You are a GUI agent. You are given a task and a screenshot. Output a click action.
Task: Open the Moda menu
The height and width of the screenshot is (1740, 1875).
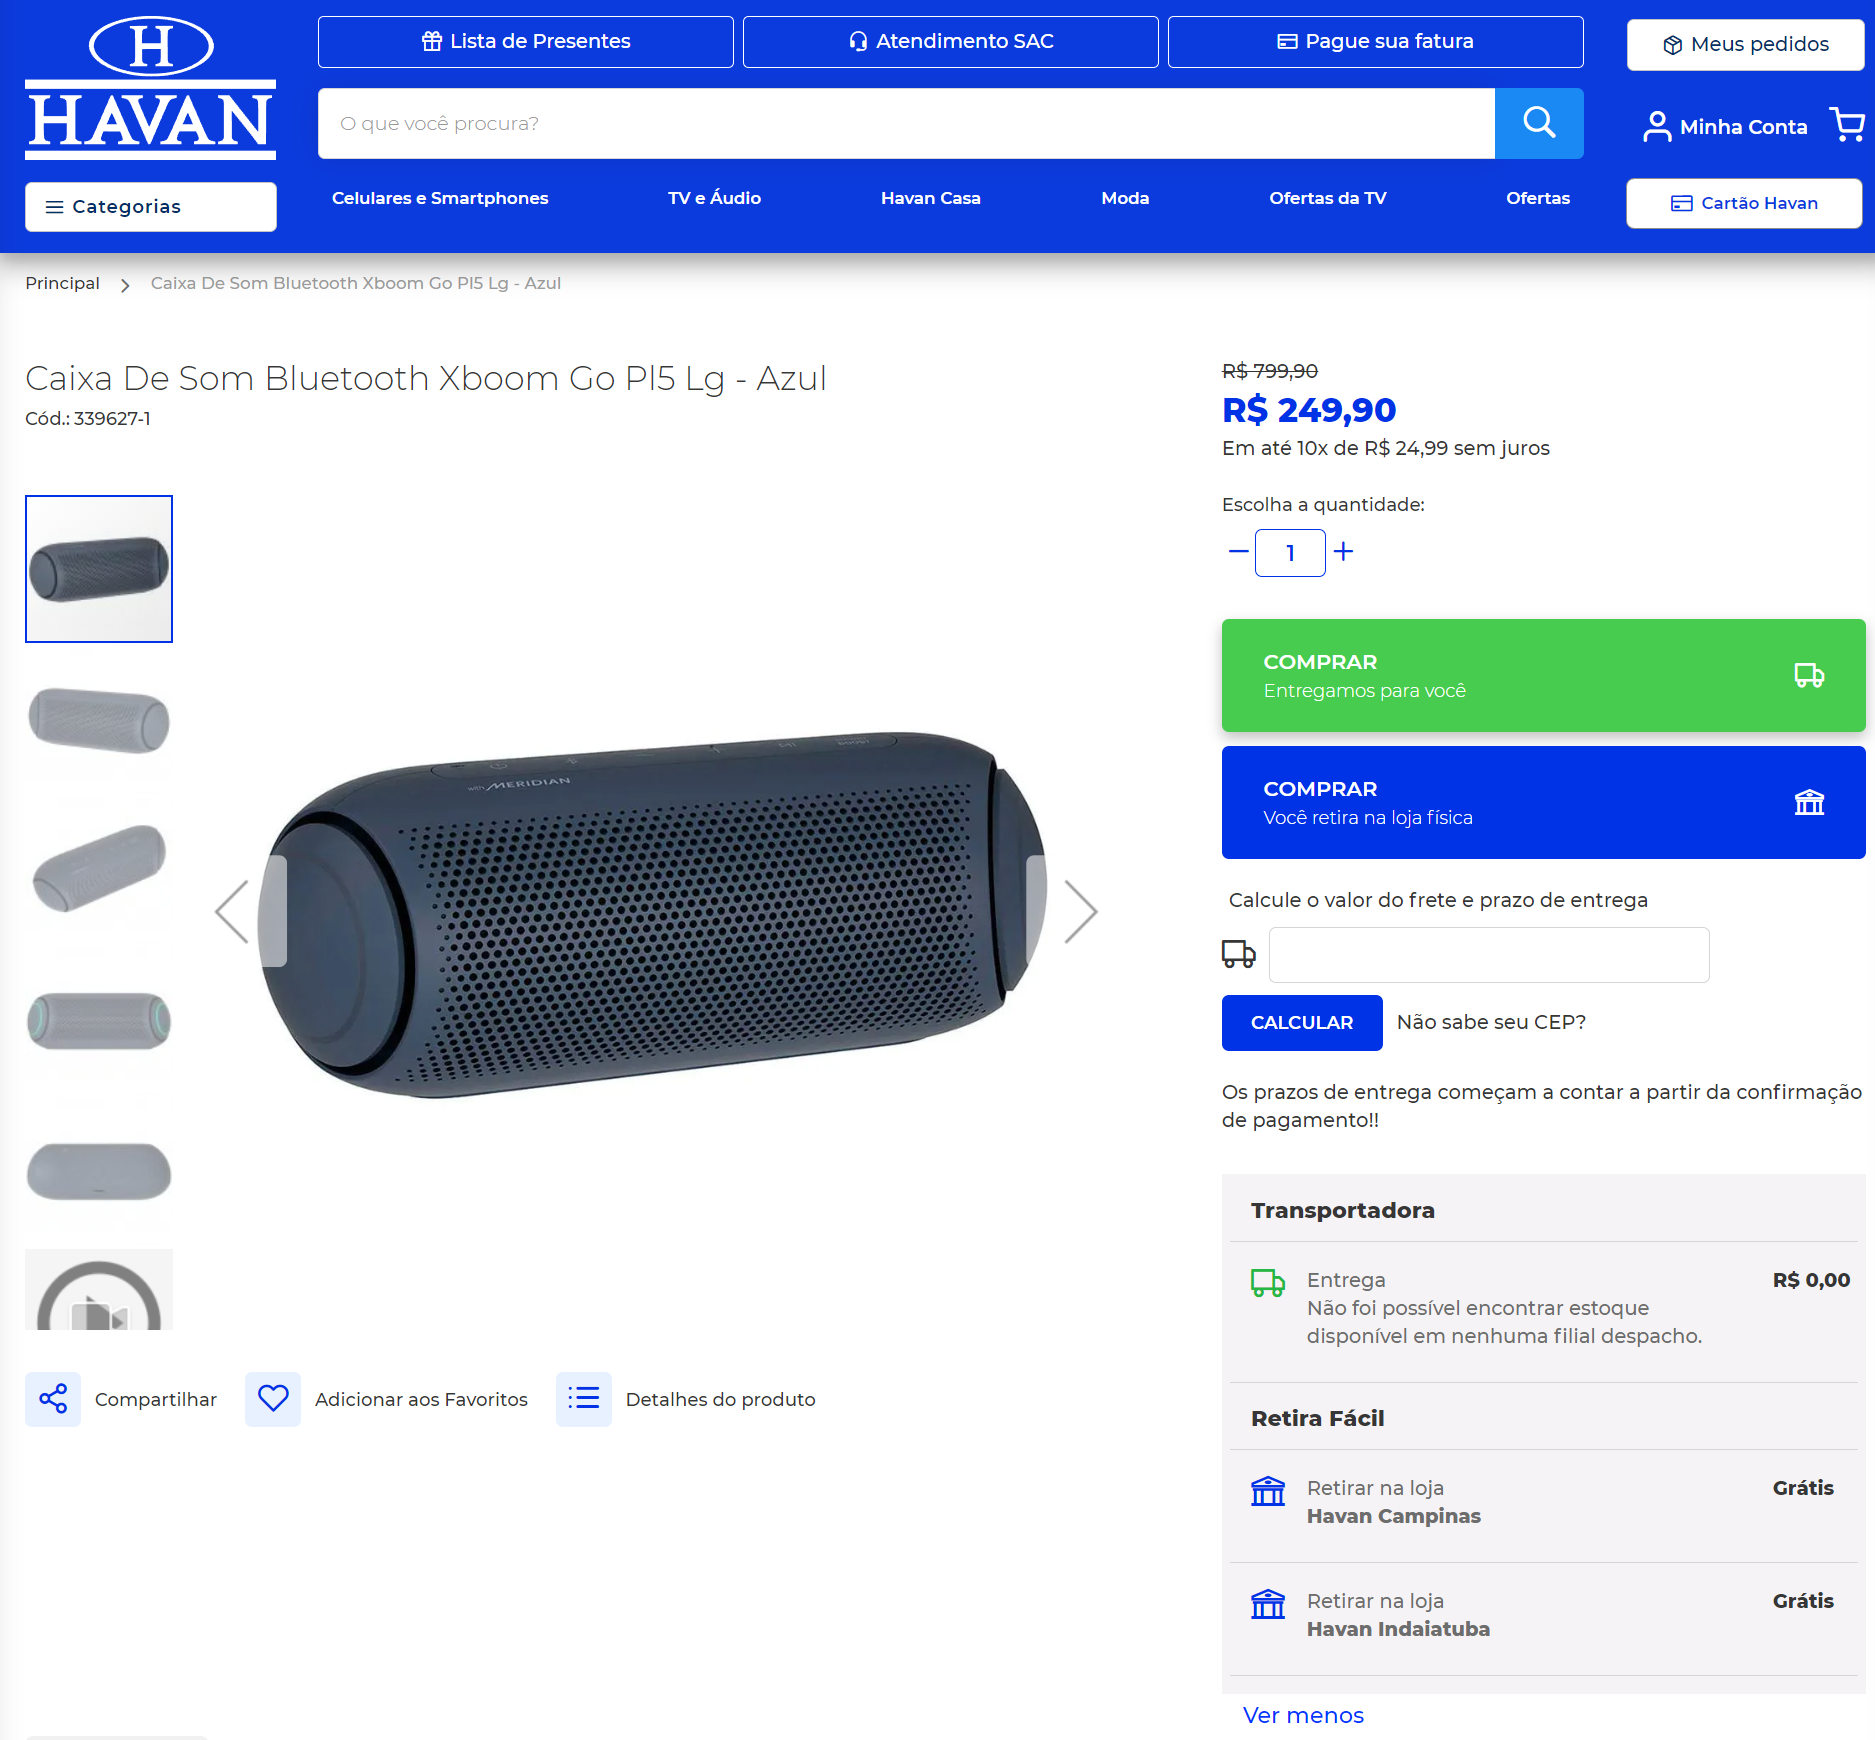[1125, 198]
